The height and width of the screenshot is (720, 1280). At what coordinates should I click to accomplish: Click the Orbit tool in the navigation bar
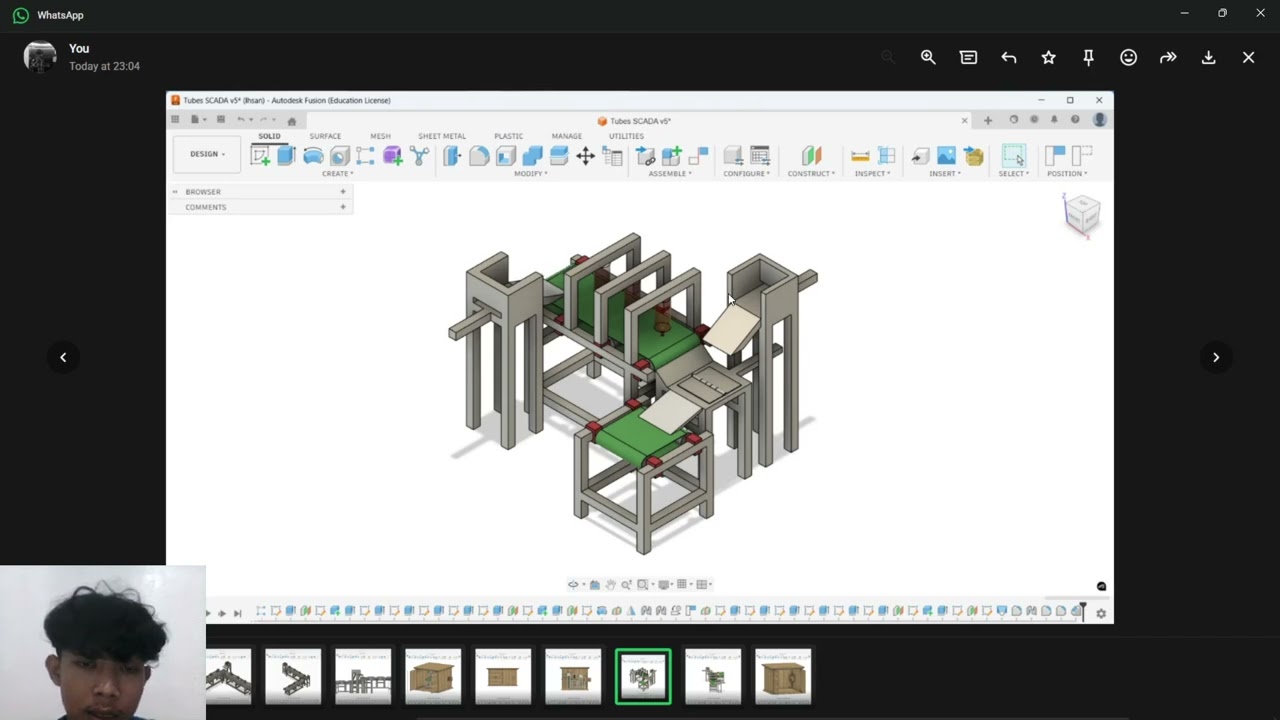[x=574, y=584]
